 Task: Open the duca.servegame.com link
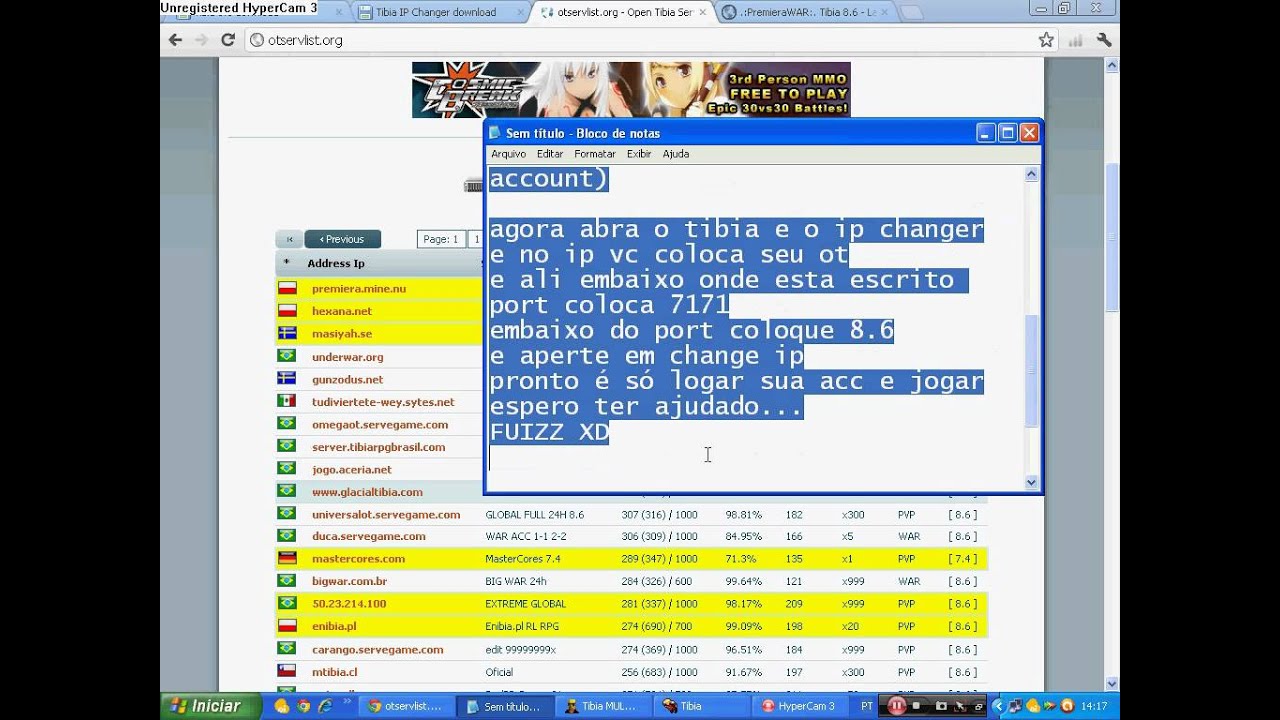pyautogui.click(x=369, y=536)
